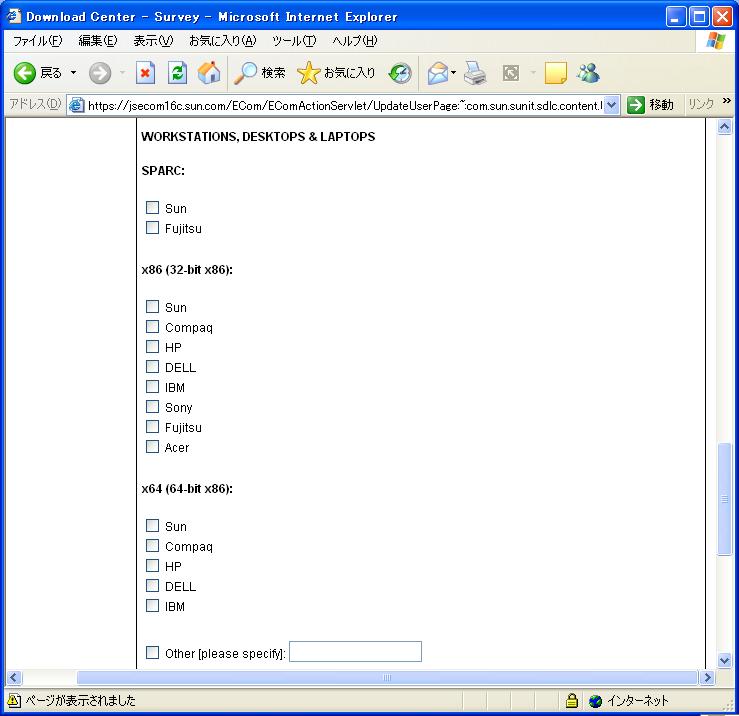Screen dimensions: 739x716
Task: Print the page with the printer icon
Action: (x=475, y=73)
